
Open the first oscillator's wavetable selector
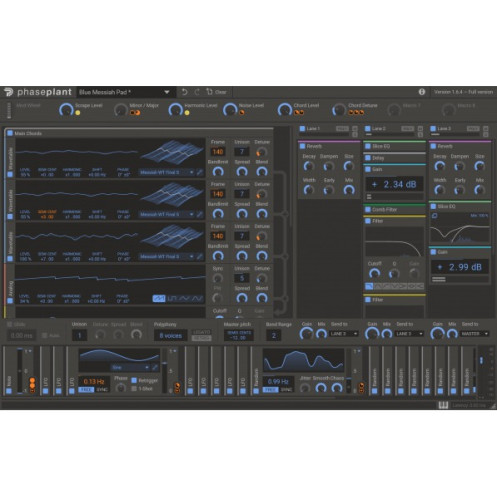pyautogui.click(x=166, y=172)
